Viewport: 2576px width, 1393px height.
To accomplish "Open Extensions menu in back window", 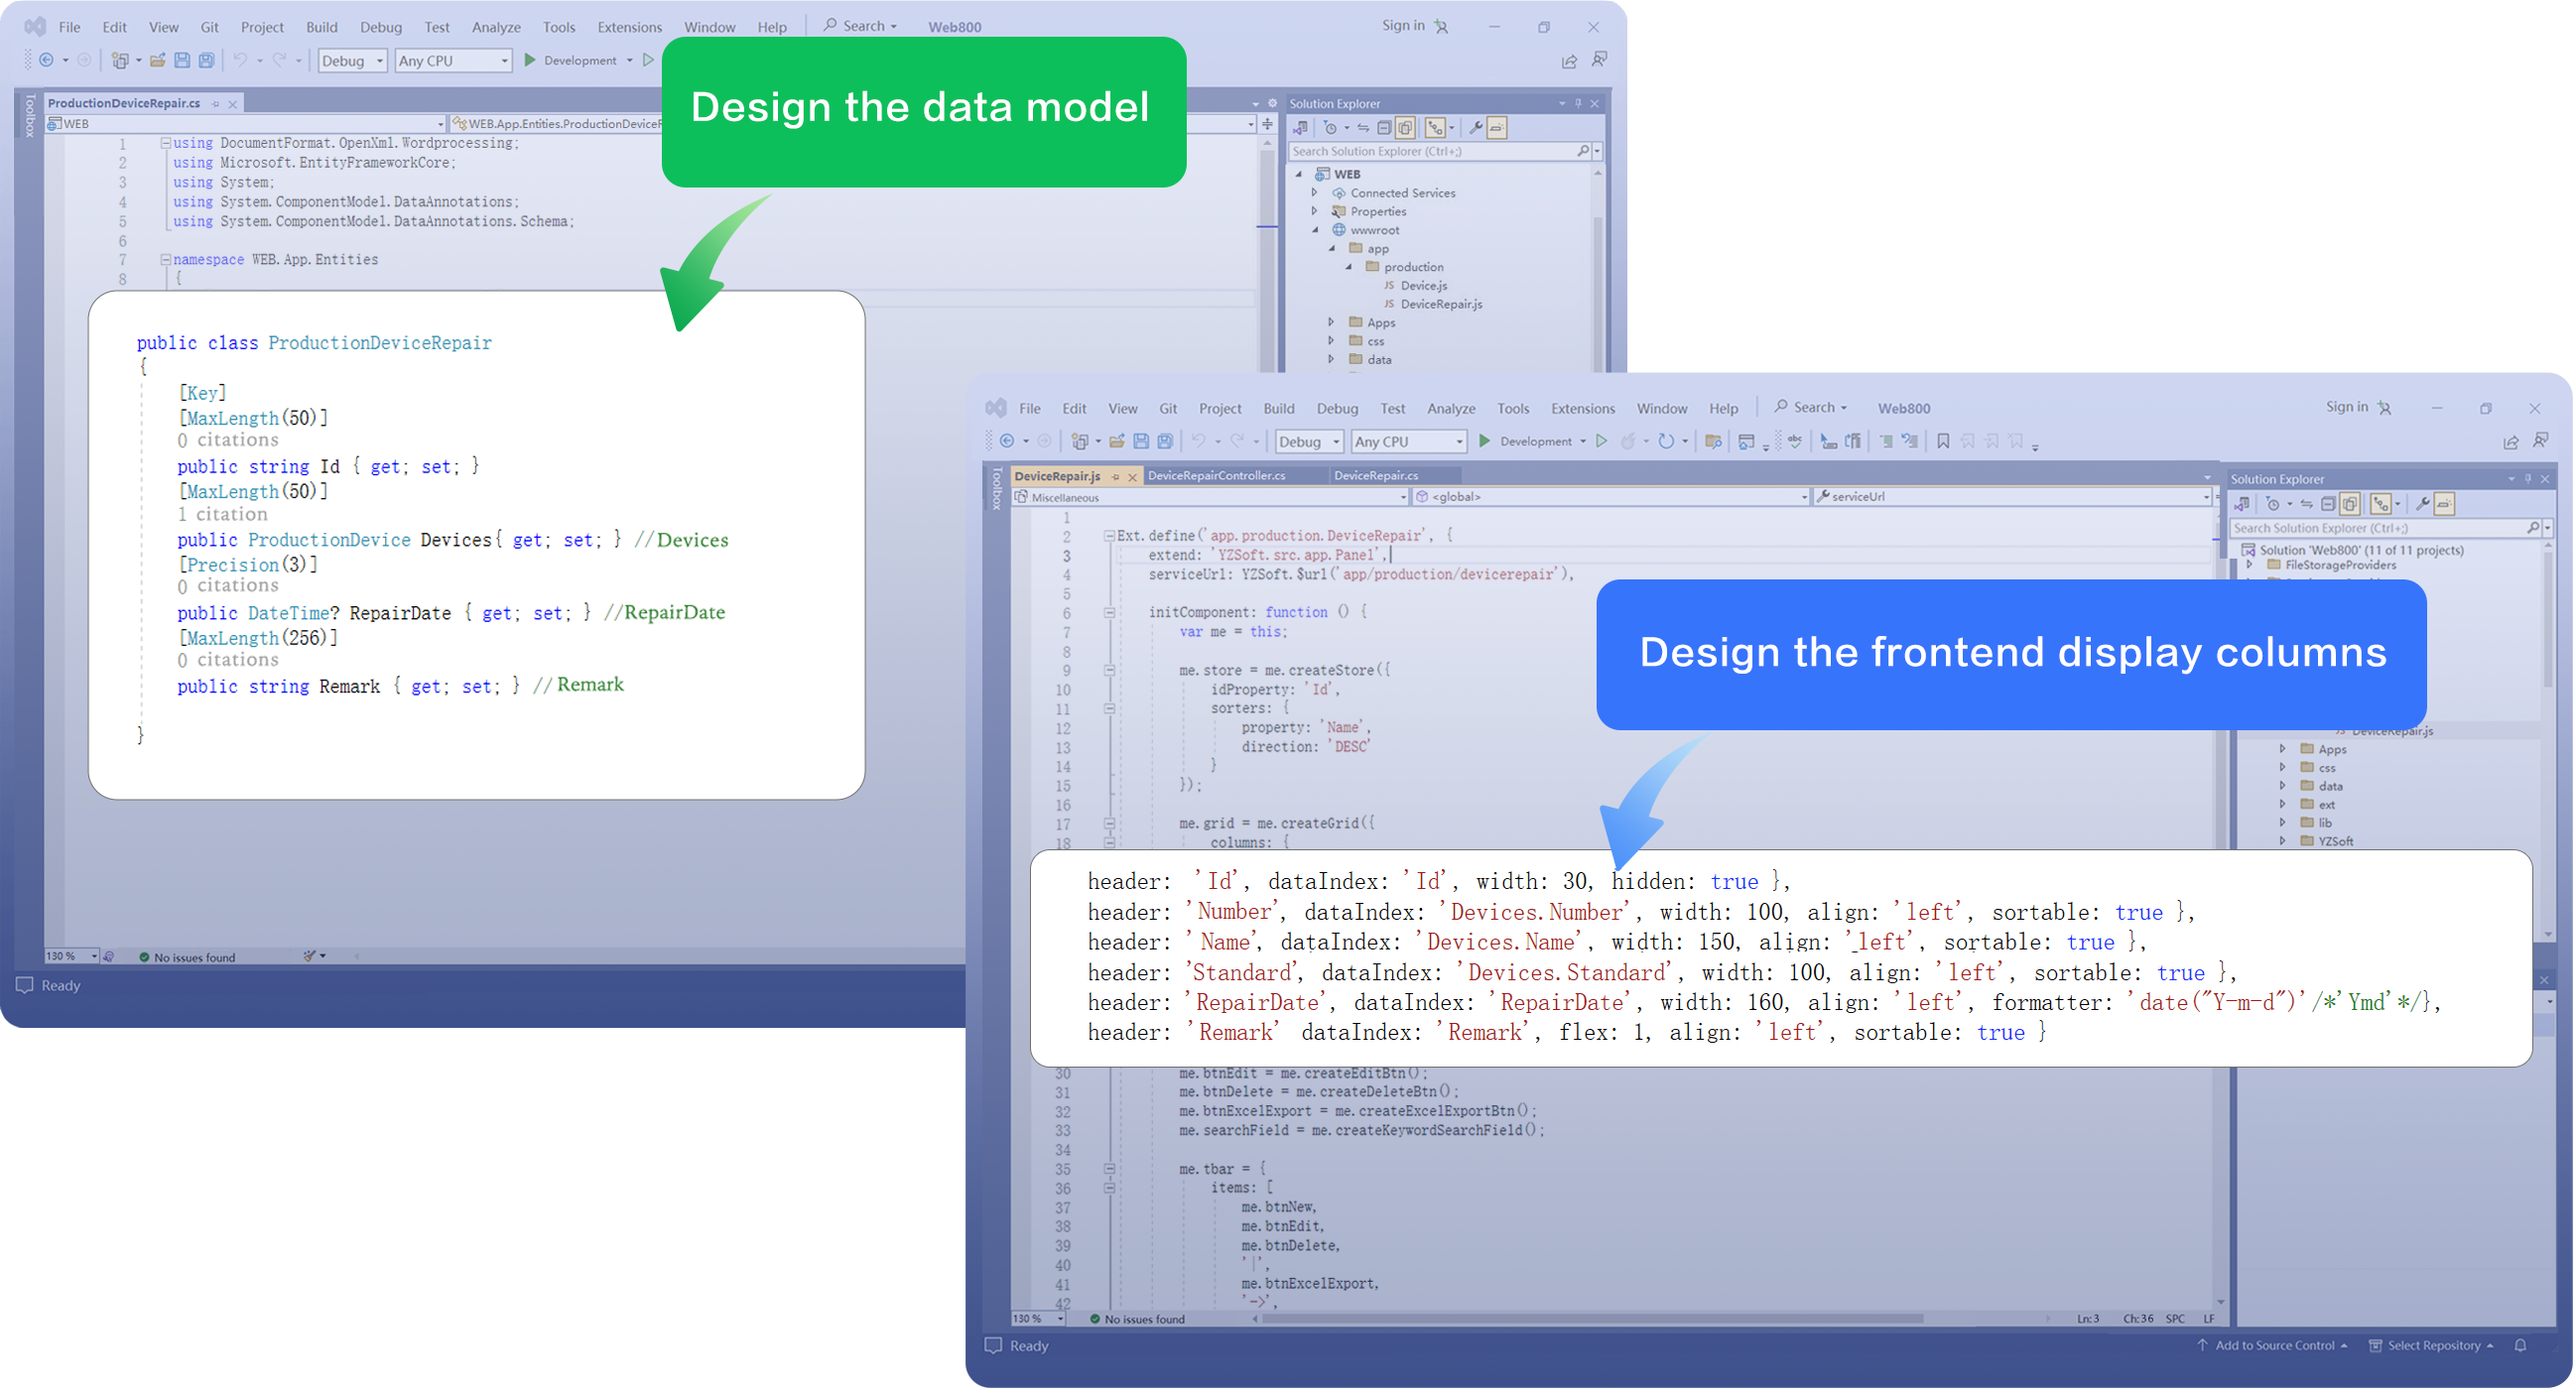I will [629, 27].
